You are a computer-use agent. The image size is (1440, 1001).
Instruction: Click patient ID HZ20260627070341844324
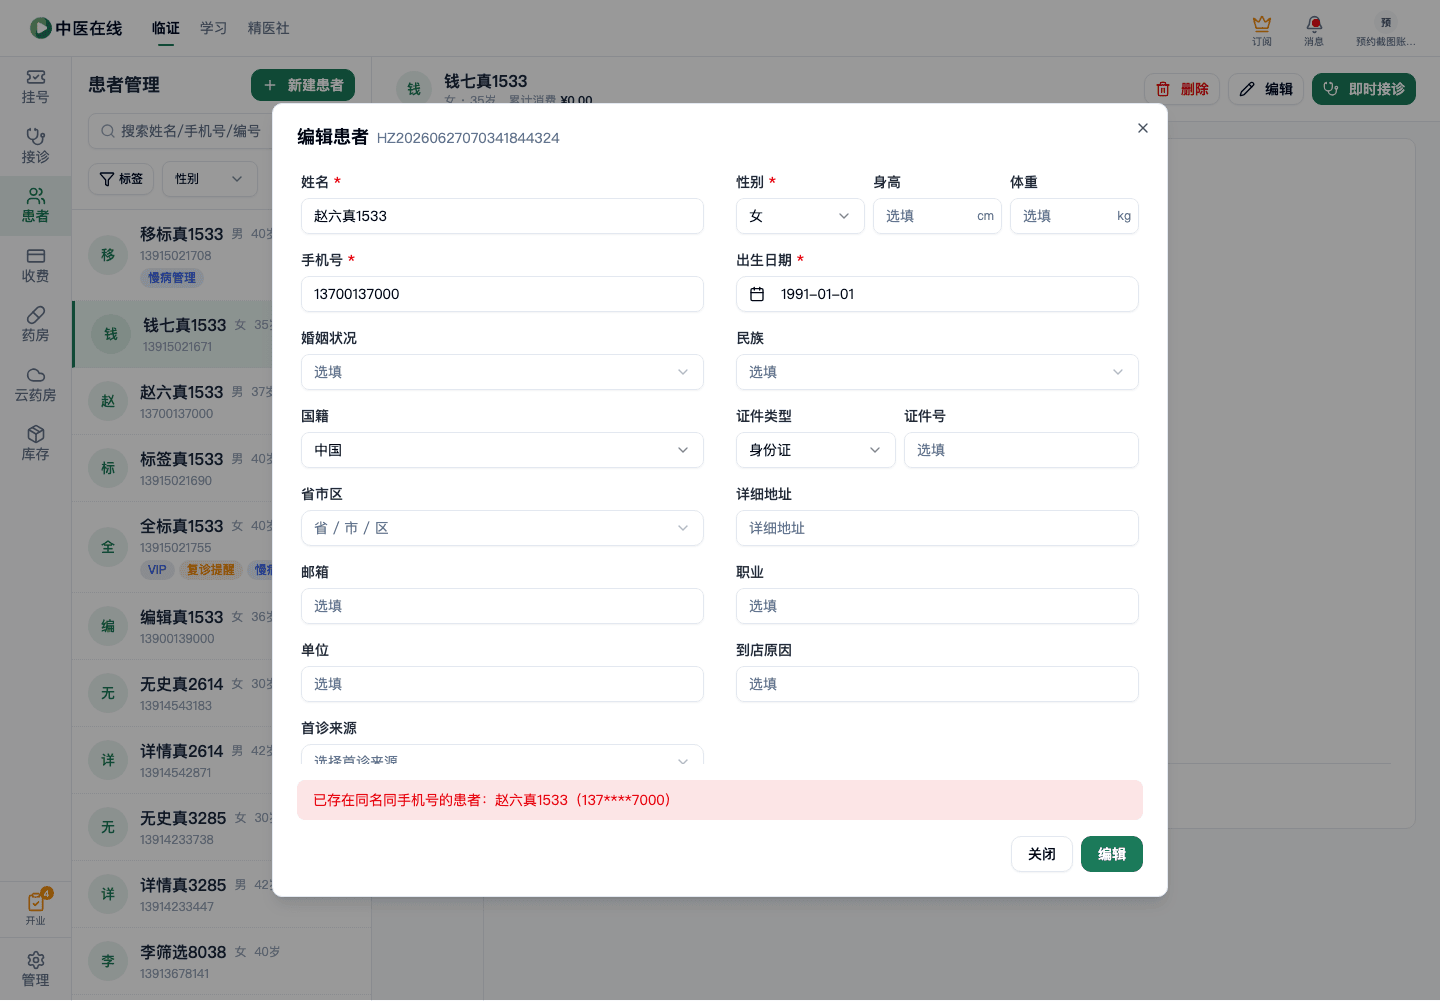(468, 138)
